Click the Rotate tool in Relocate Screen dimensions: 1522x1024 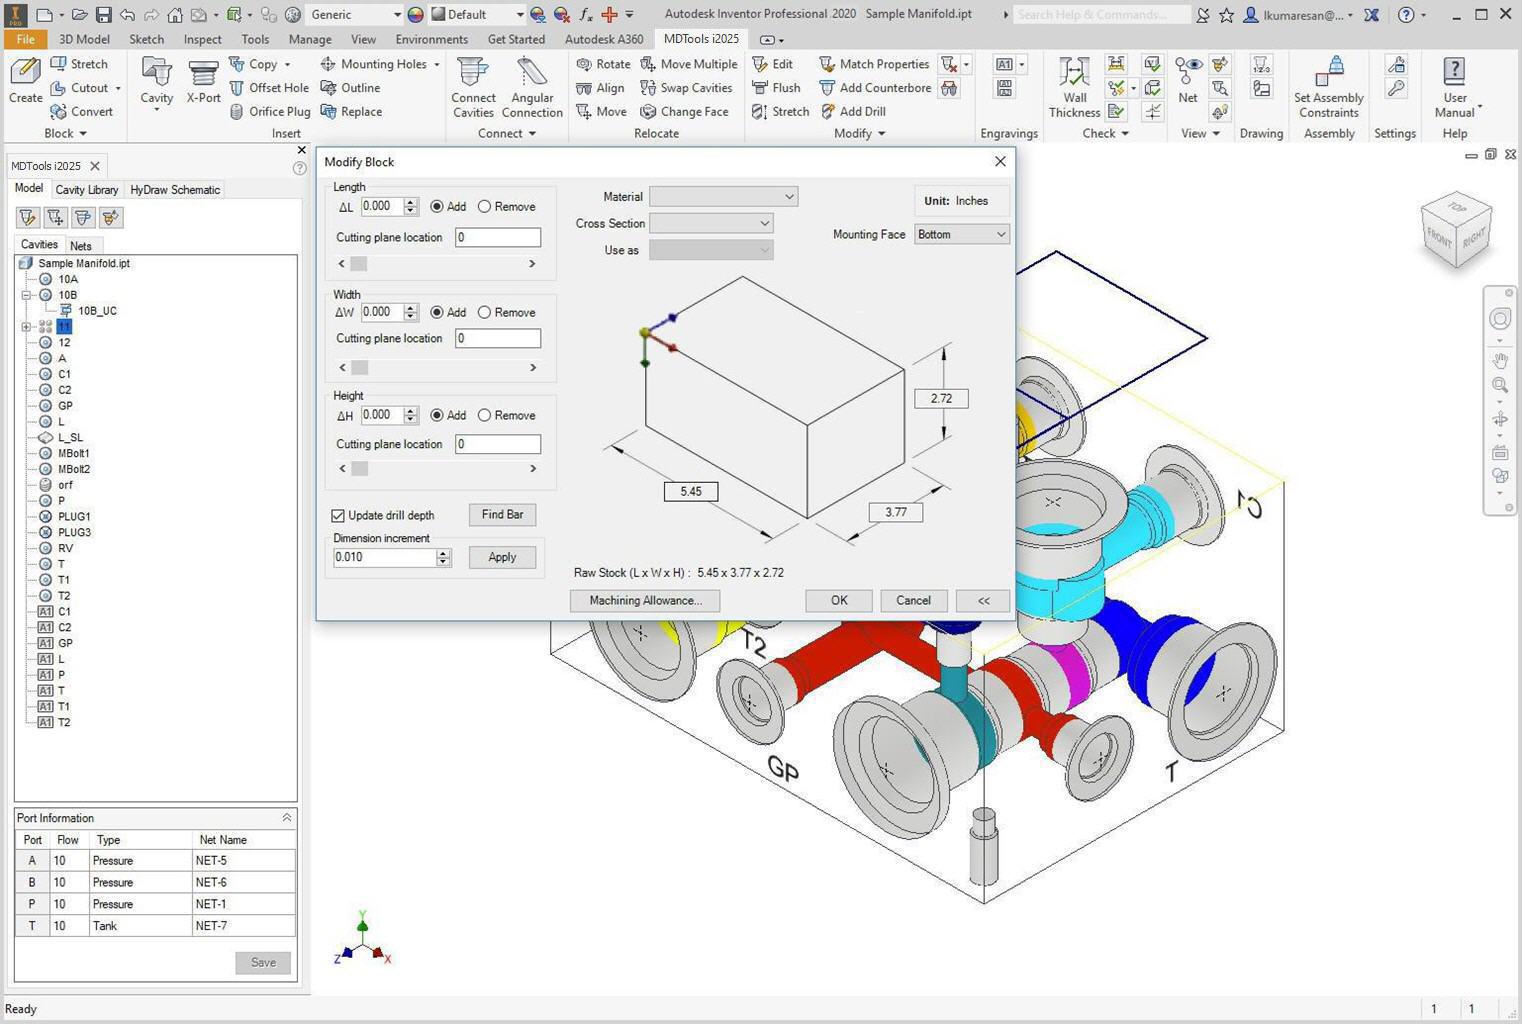pyautogui.click(x=603, y=64)
